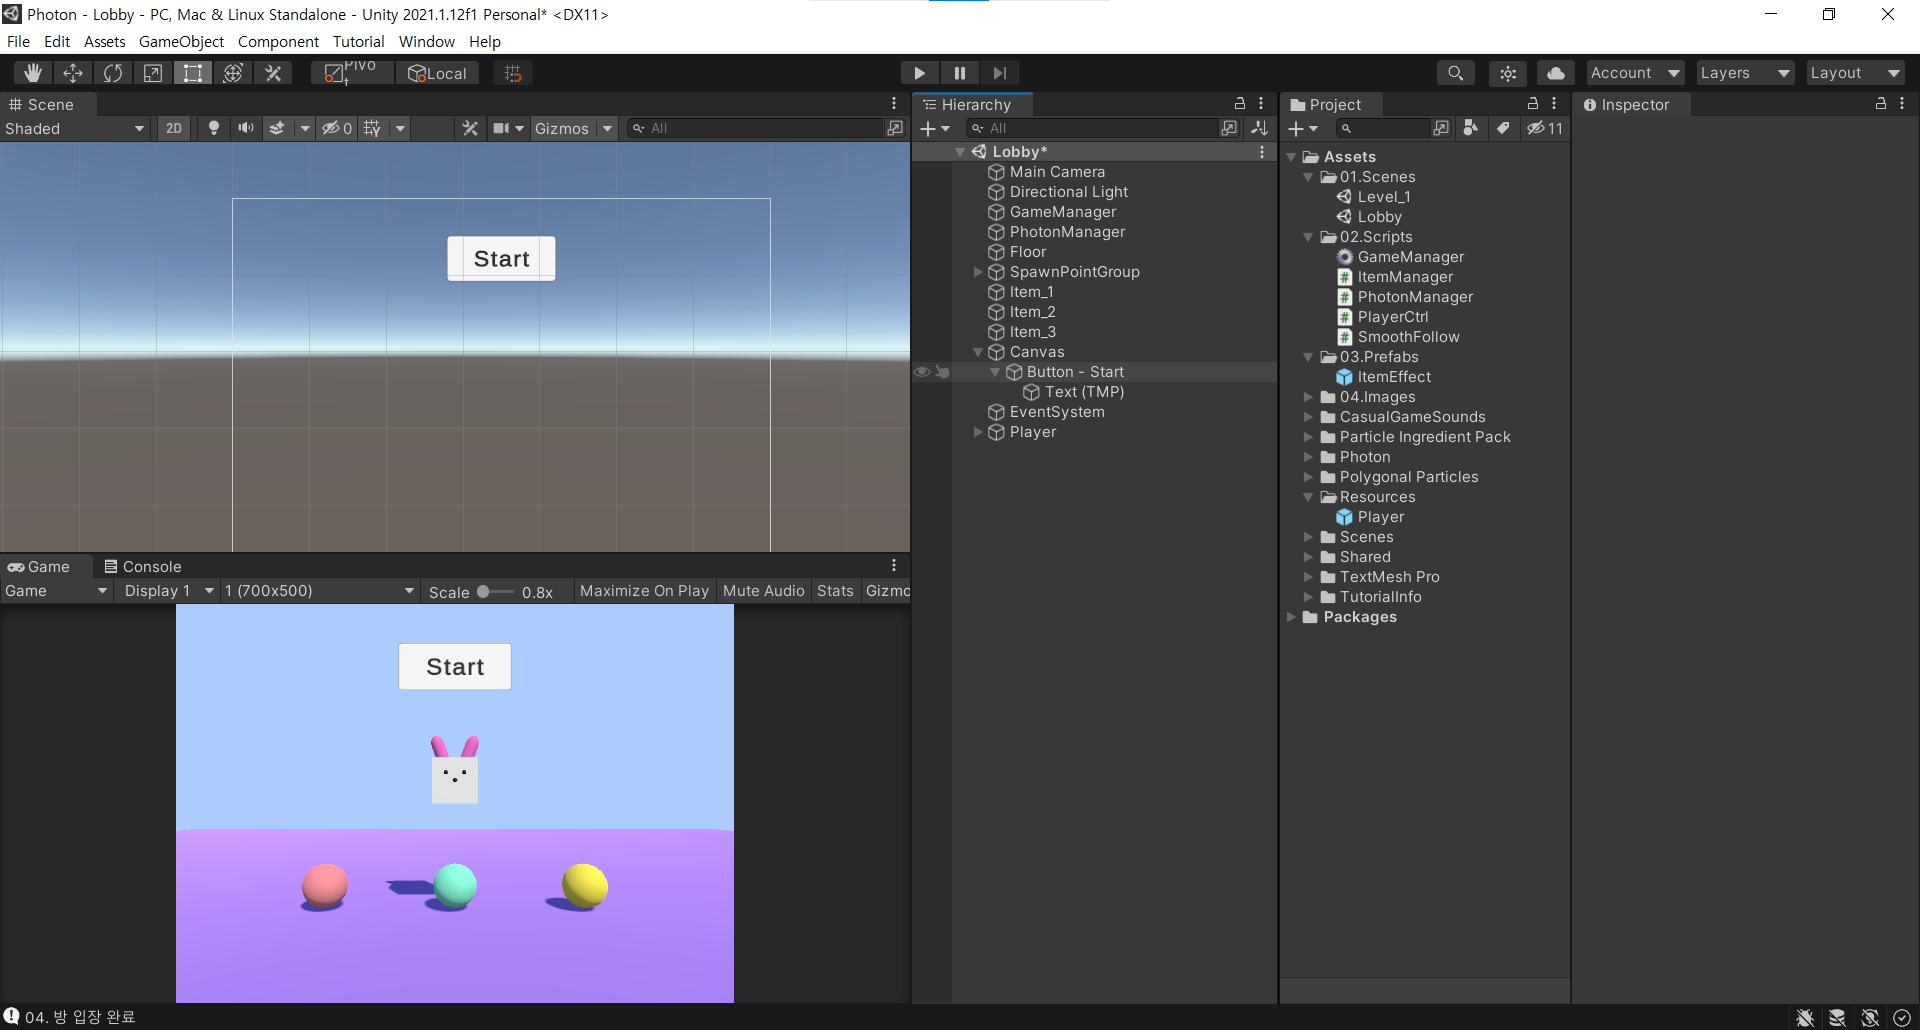The height and width of the screenshot is (1030, 1920).
Task: Toggle grid snapping icon in toolbar
Action: point(513,73)
